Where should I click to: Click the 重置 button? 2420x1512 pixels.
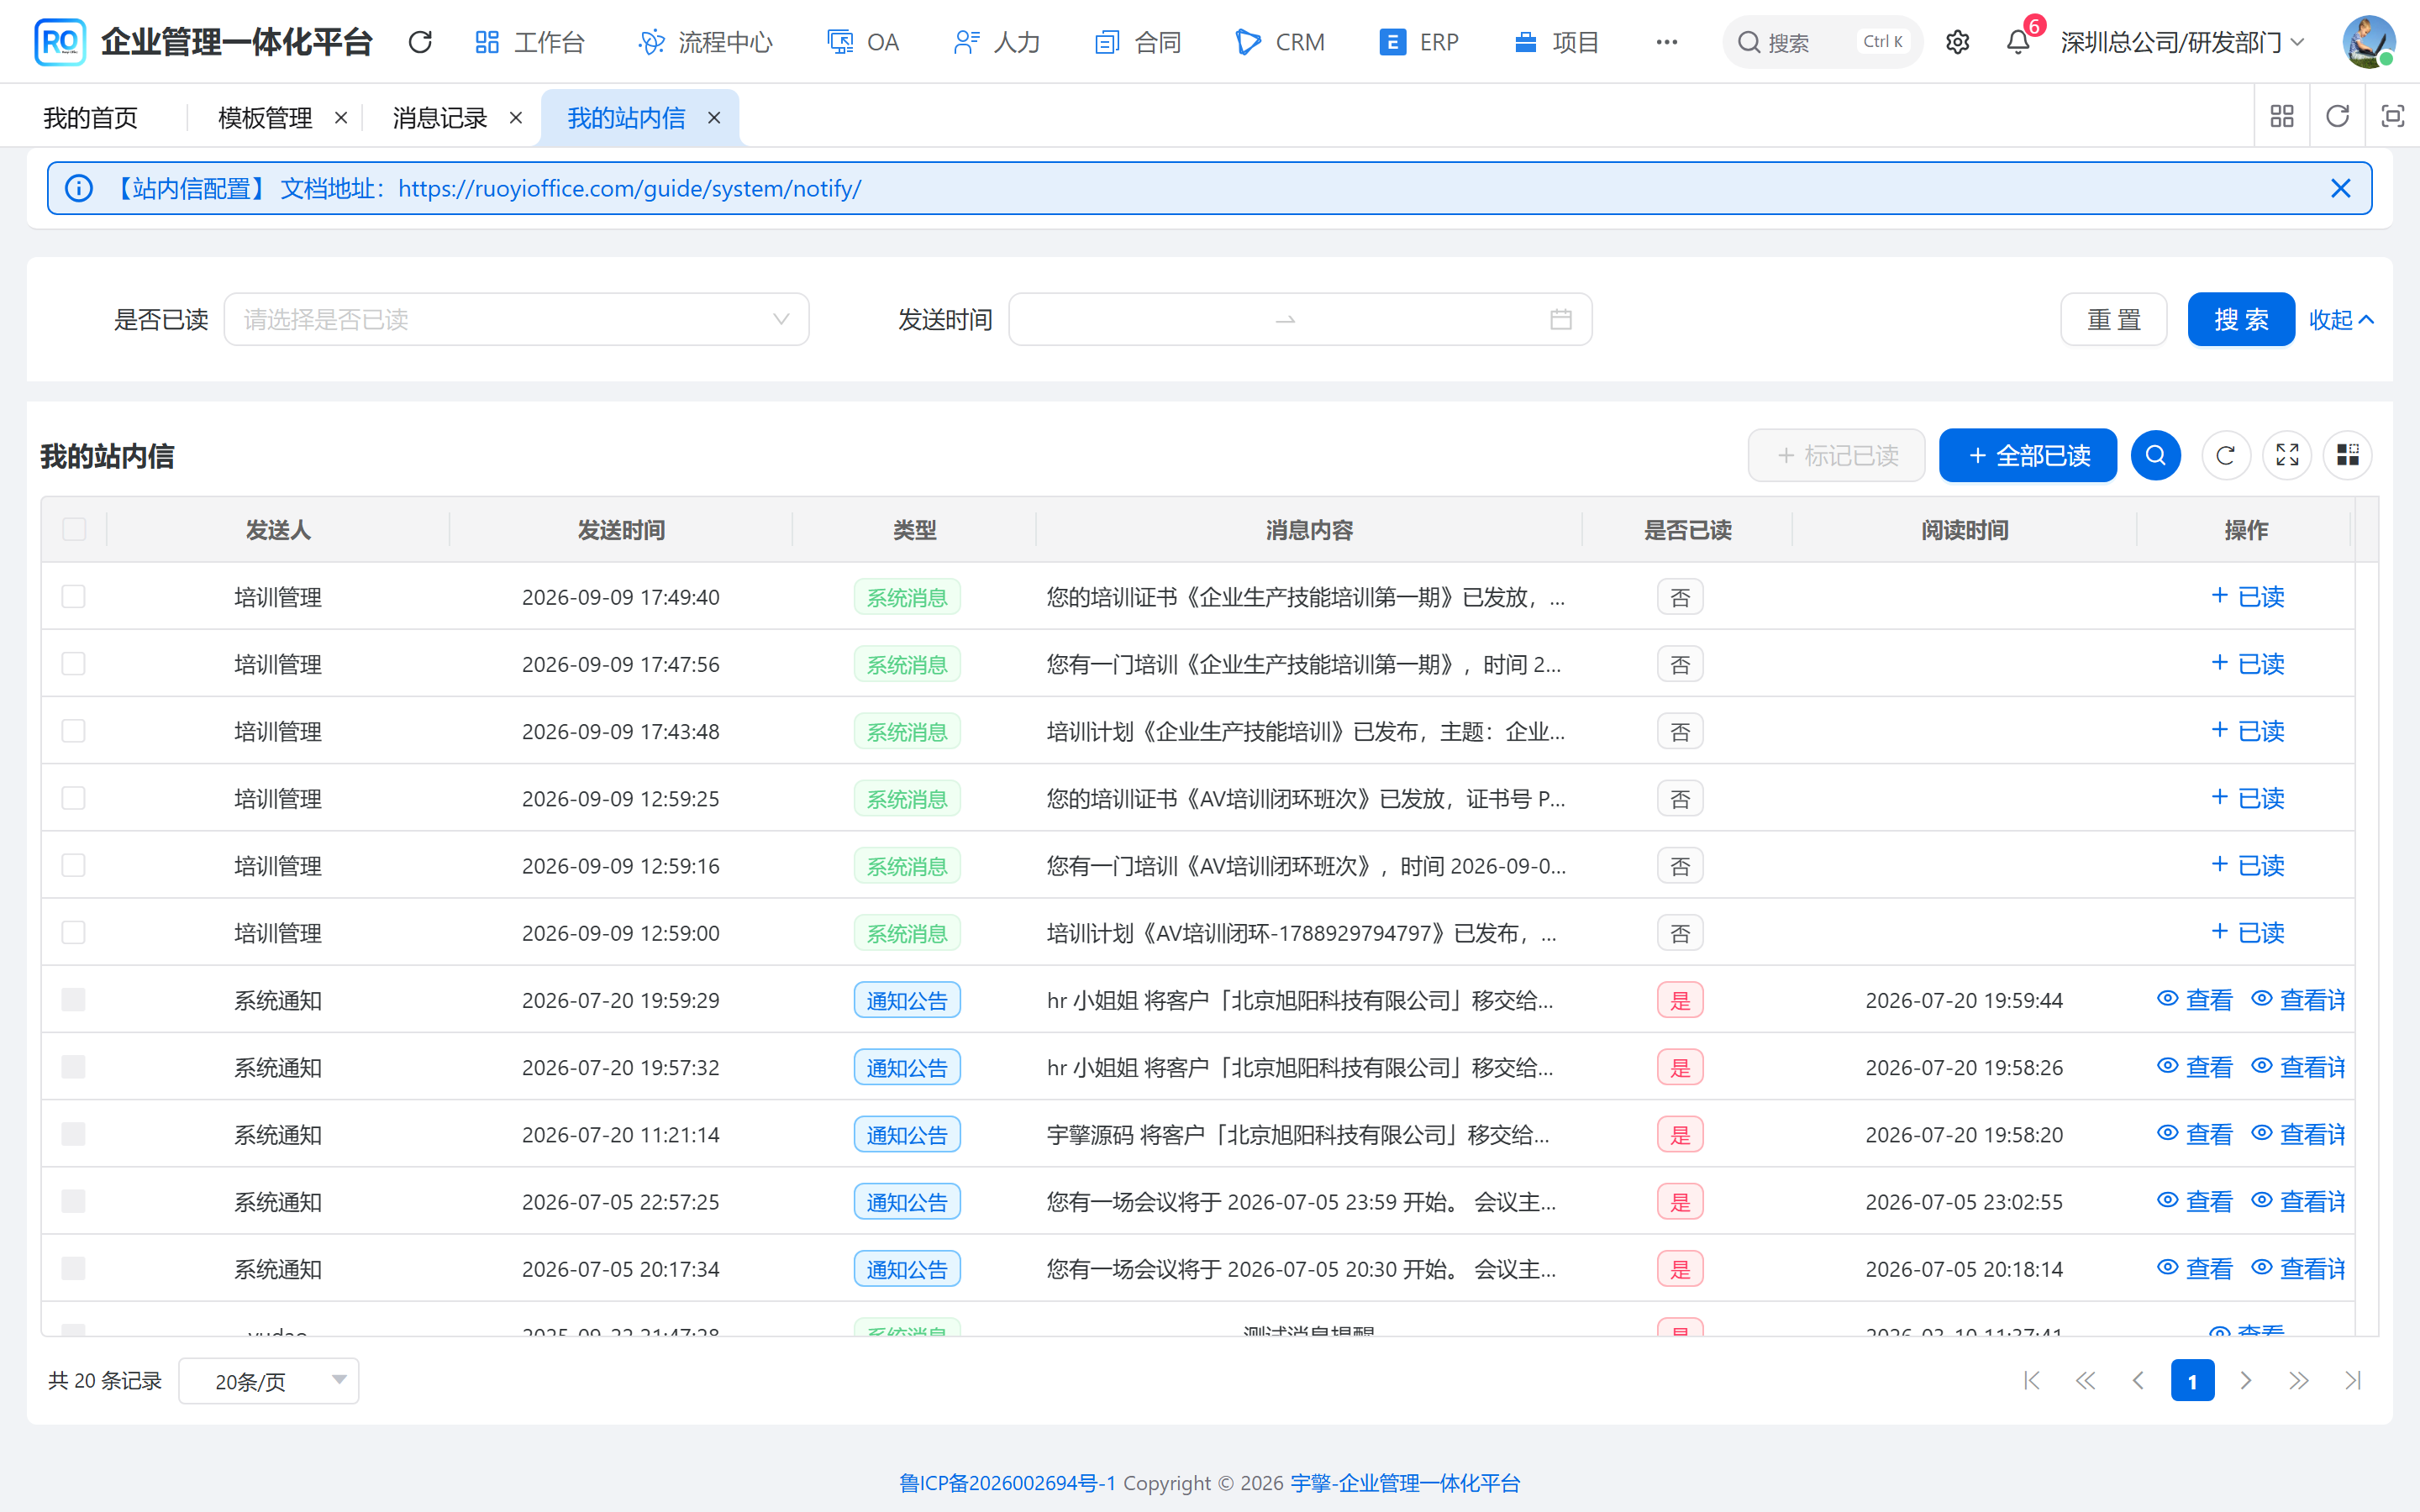2114,320
